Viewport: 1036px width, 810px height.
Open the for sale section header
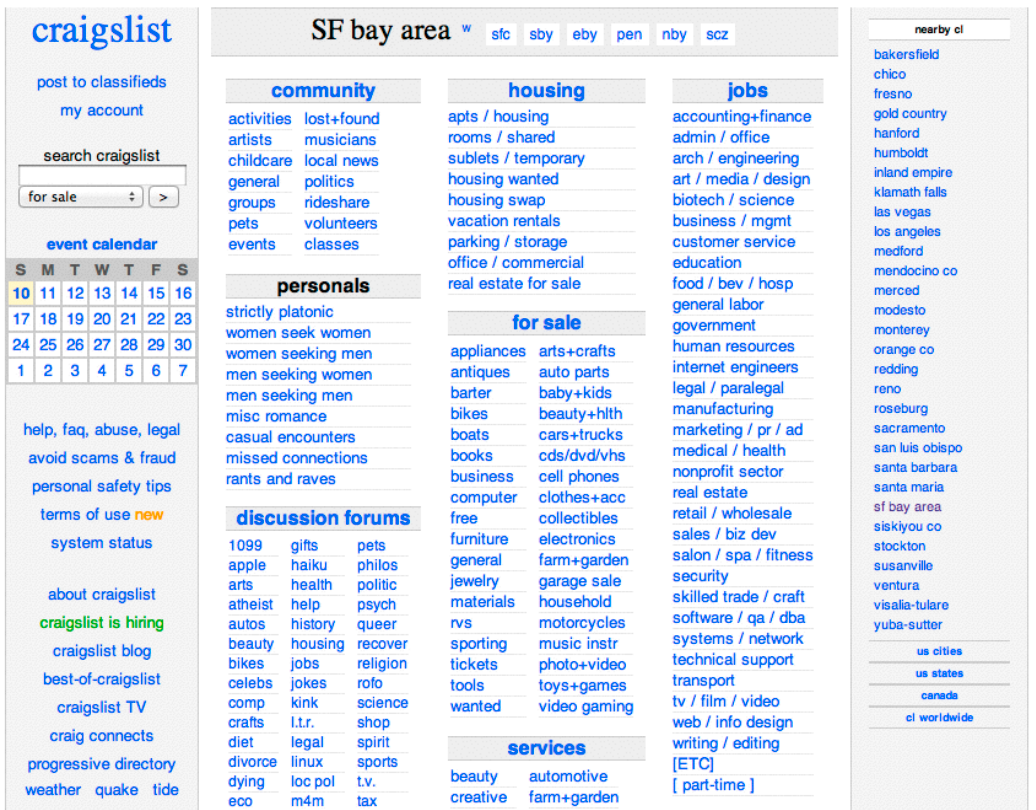click(546, 323)
